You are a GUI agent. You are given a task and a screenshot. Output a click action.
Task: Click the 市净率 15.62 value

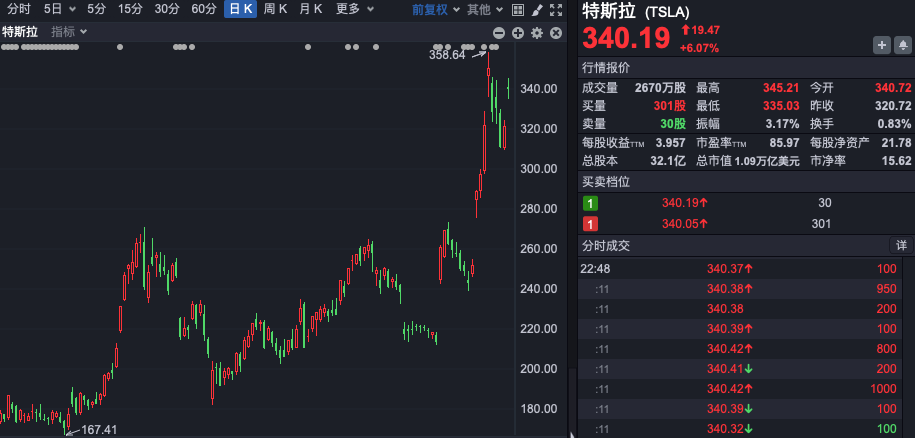click(897, 161)
